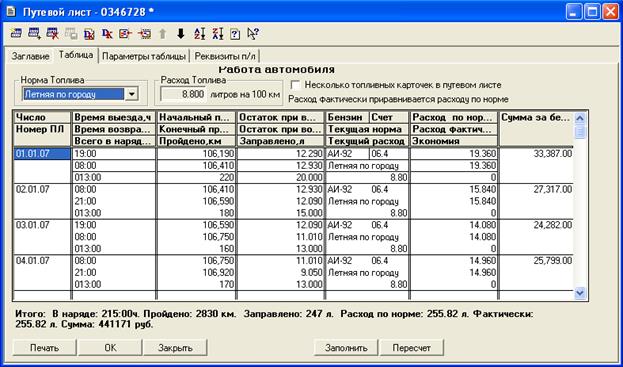Viewport: 623px width, 367px height.
Task: Click the sum cell 33,387.00
Action: point(536,154)
